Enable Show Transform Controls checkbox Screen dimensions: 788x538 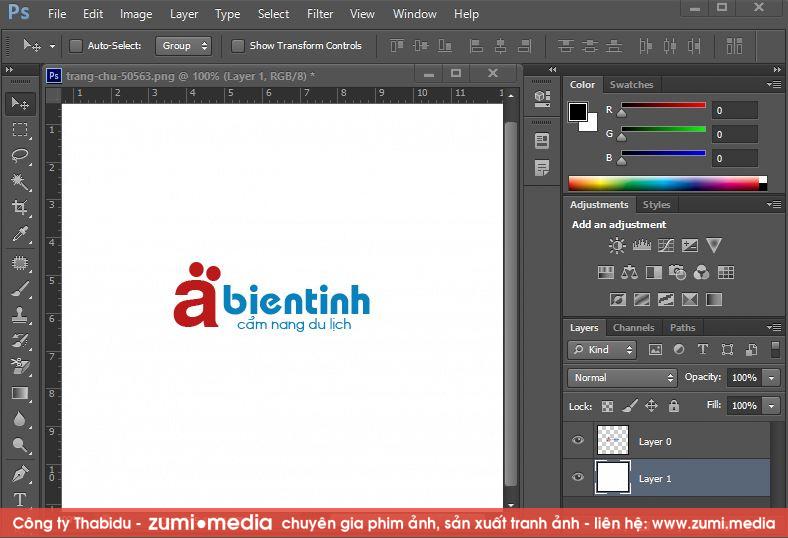pyautogui.click(x=238, y=46)
